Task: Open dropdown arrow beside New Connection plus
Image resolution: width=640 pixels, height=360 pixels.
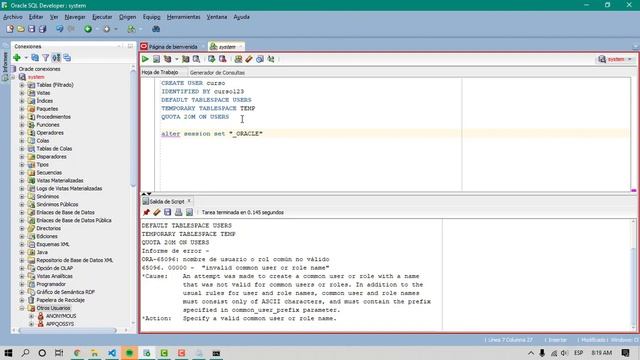Action: point(25,58)
